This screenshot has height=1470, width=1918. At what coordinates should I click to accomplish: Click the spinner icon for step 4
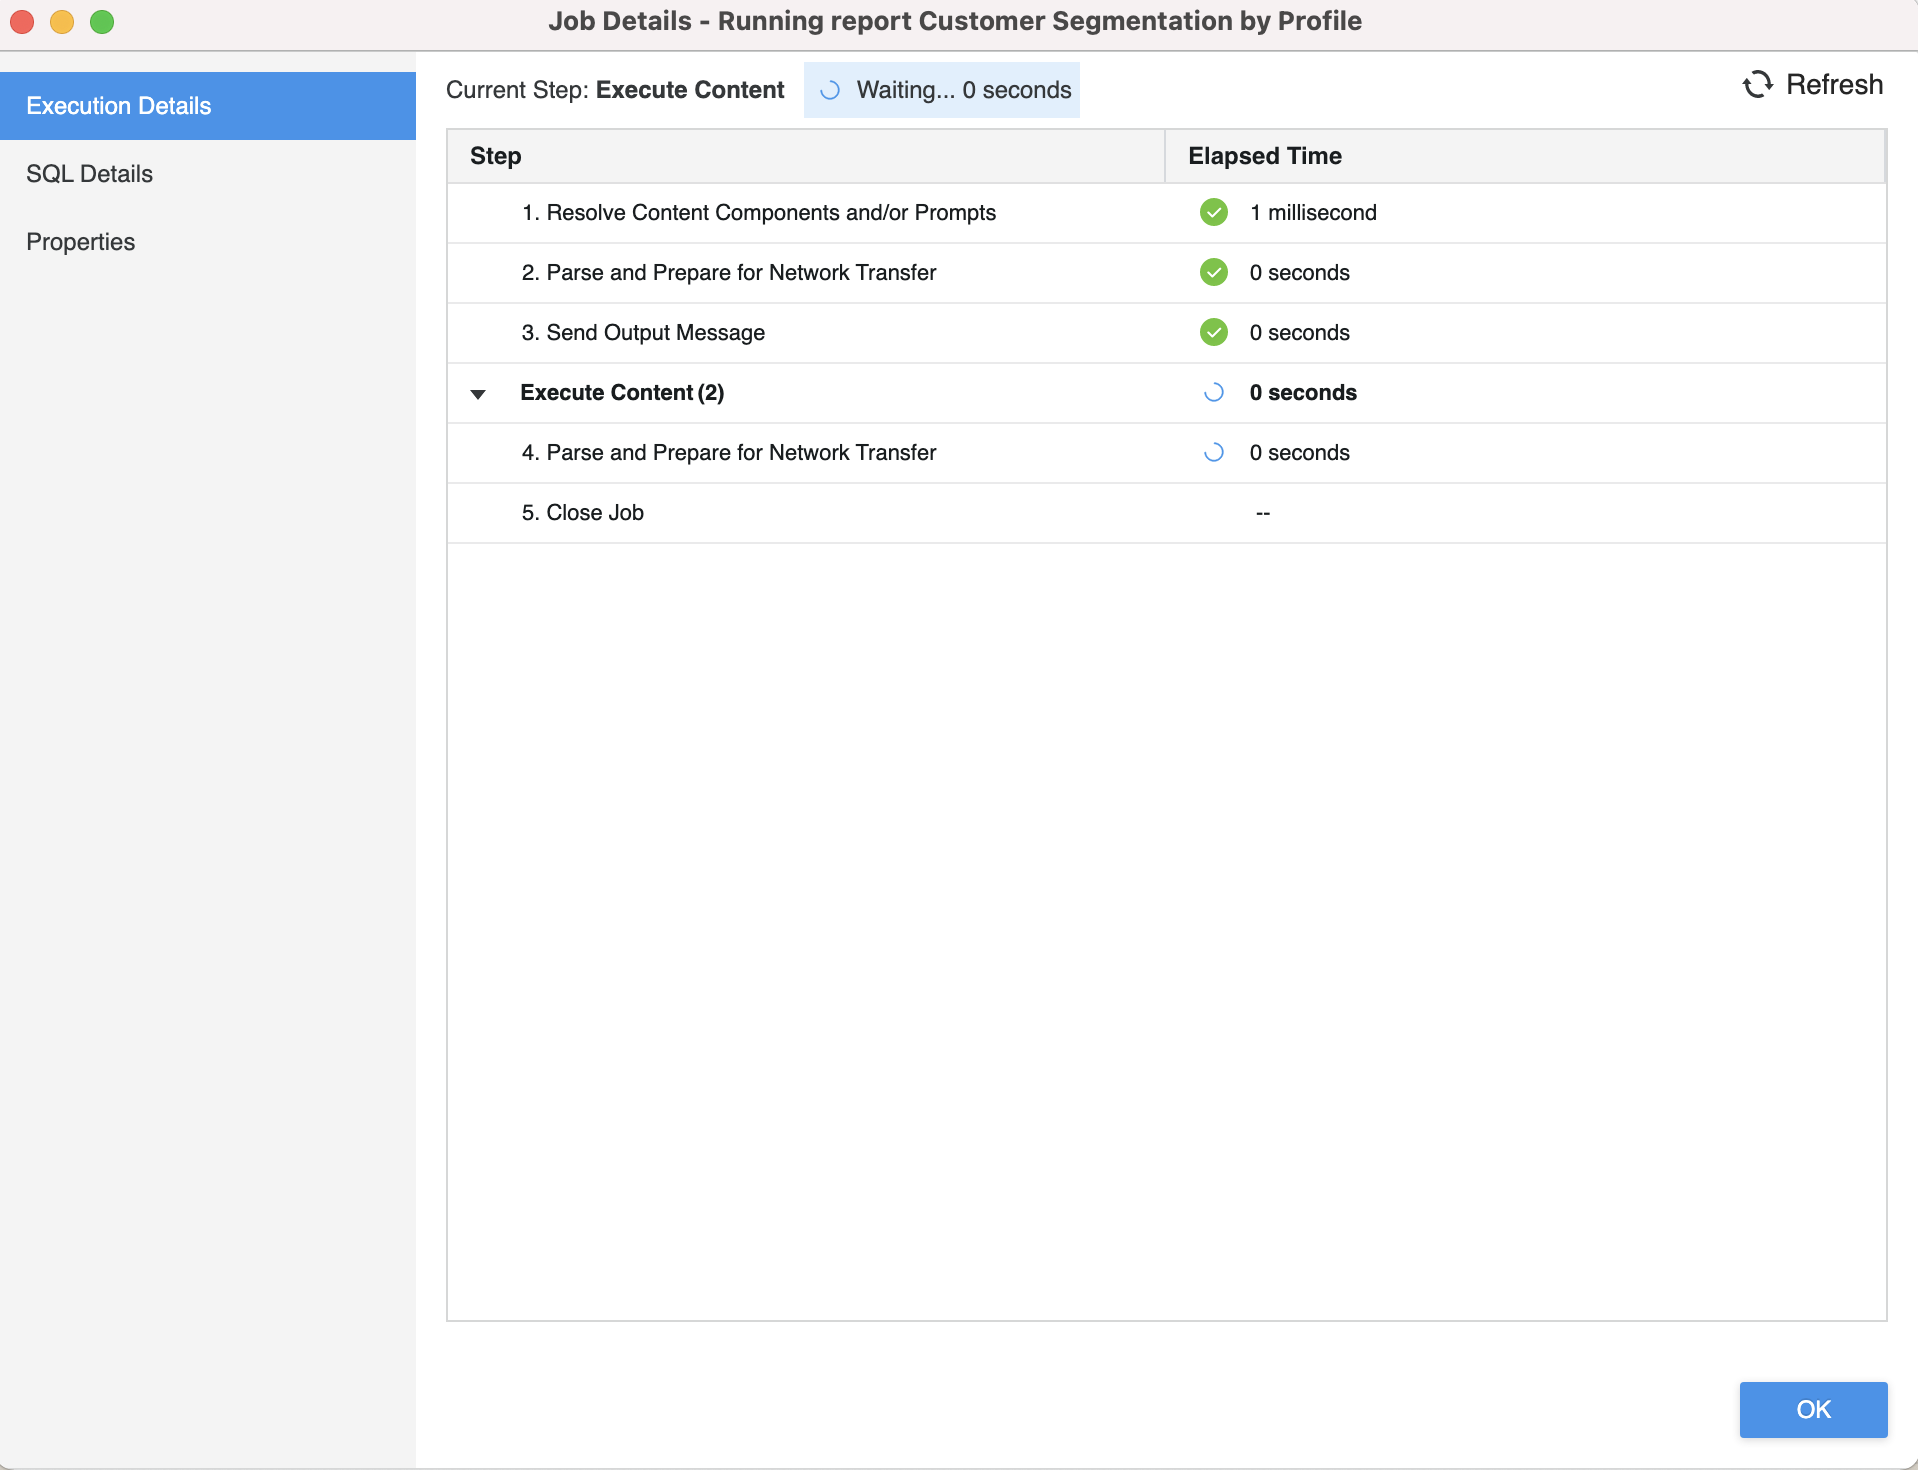(1213, 453)
